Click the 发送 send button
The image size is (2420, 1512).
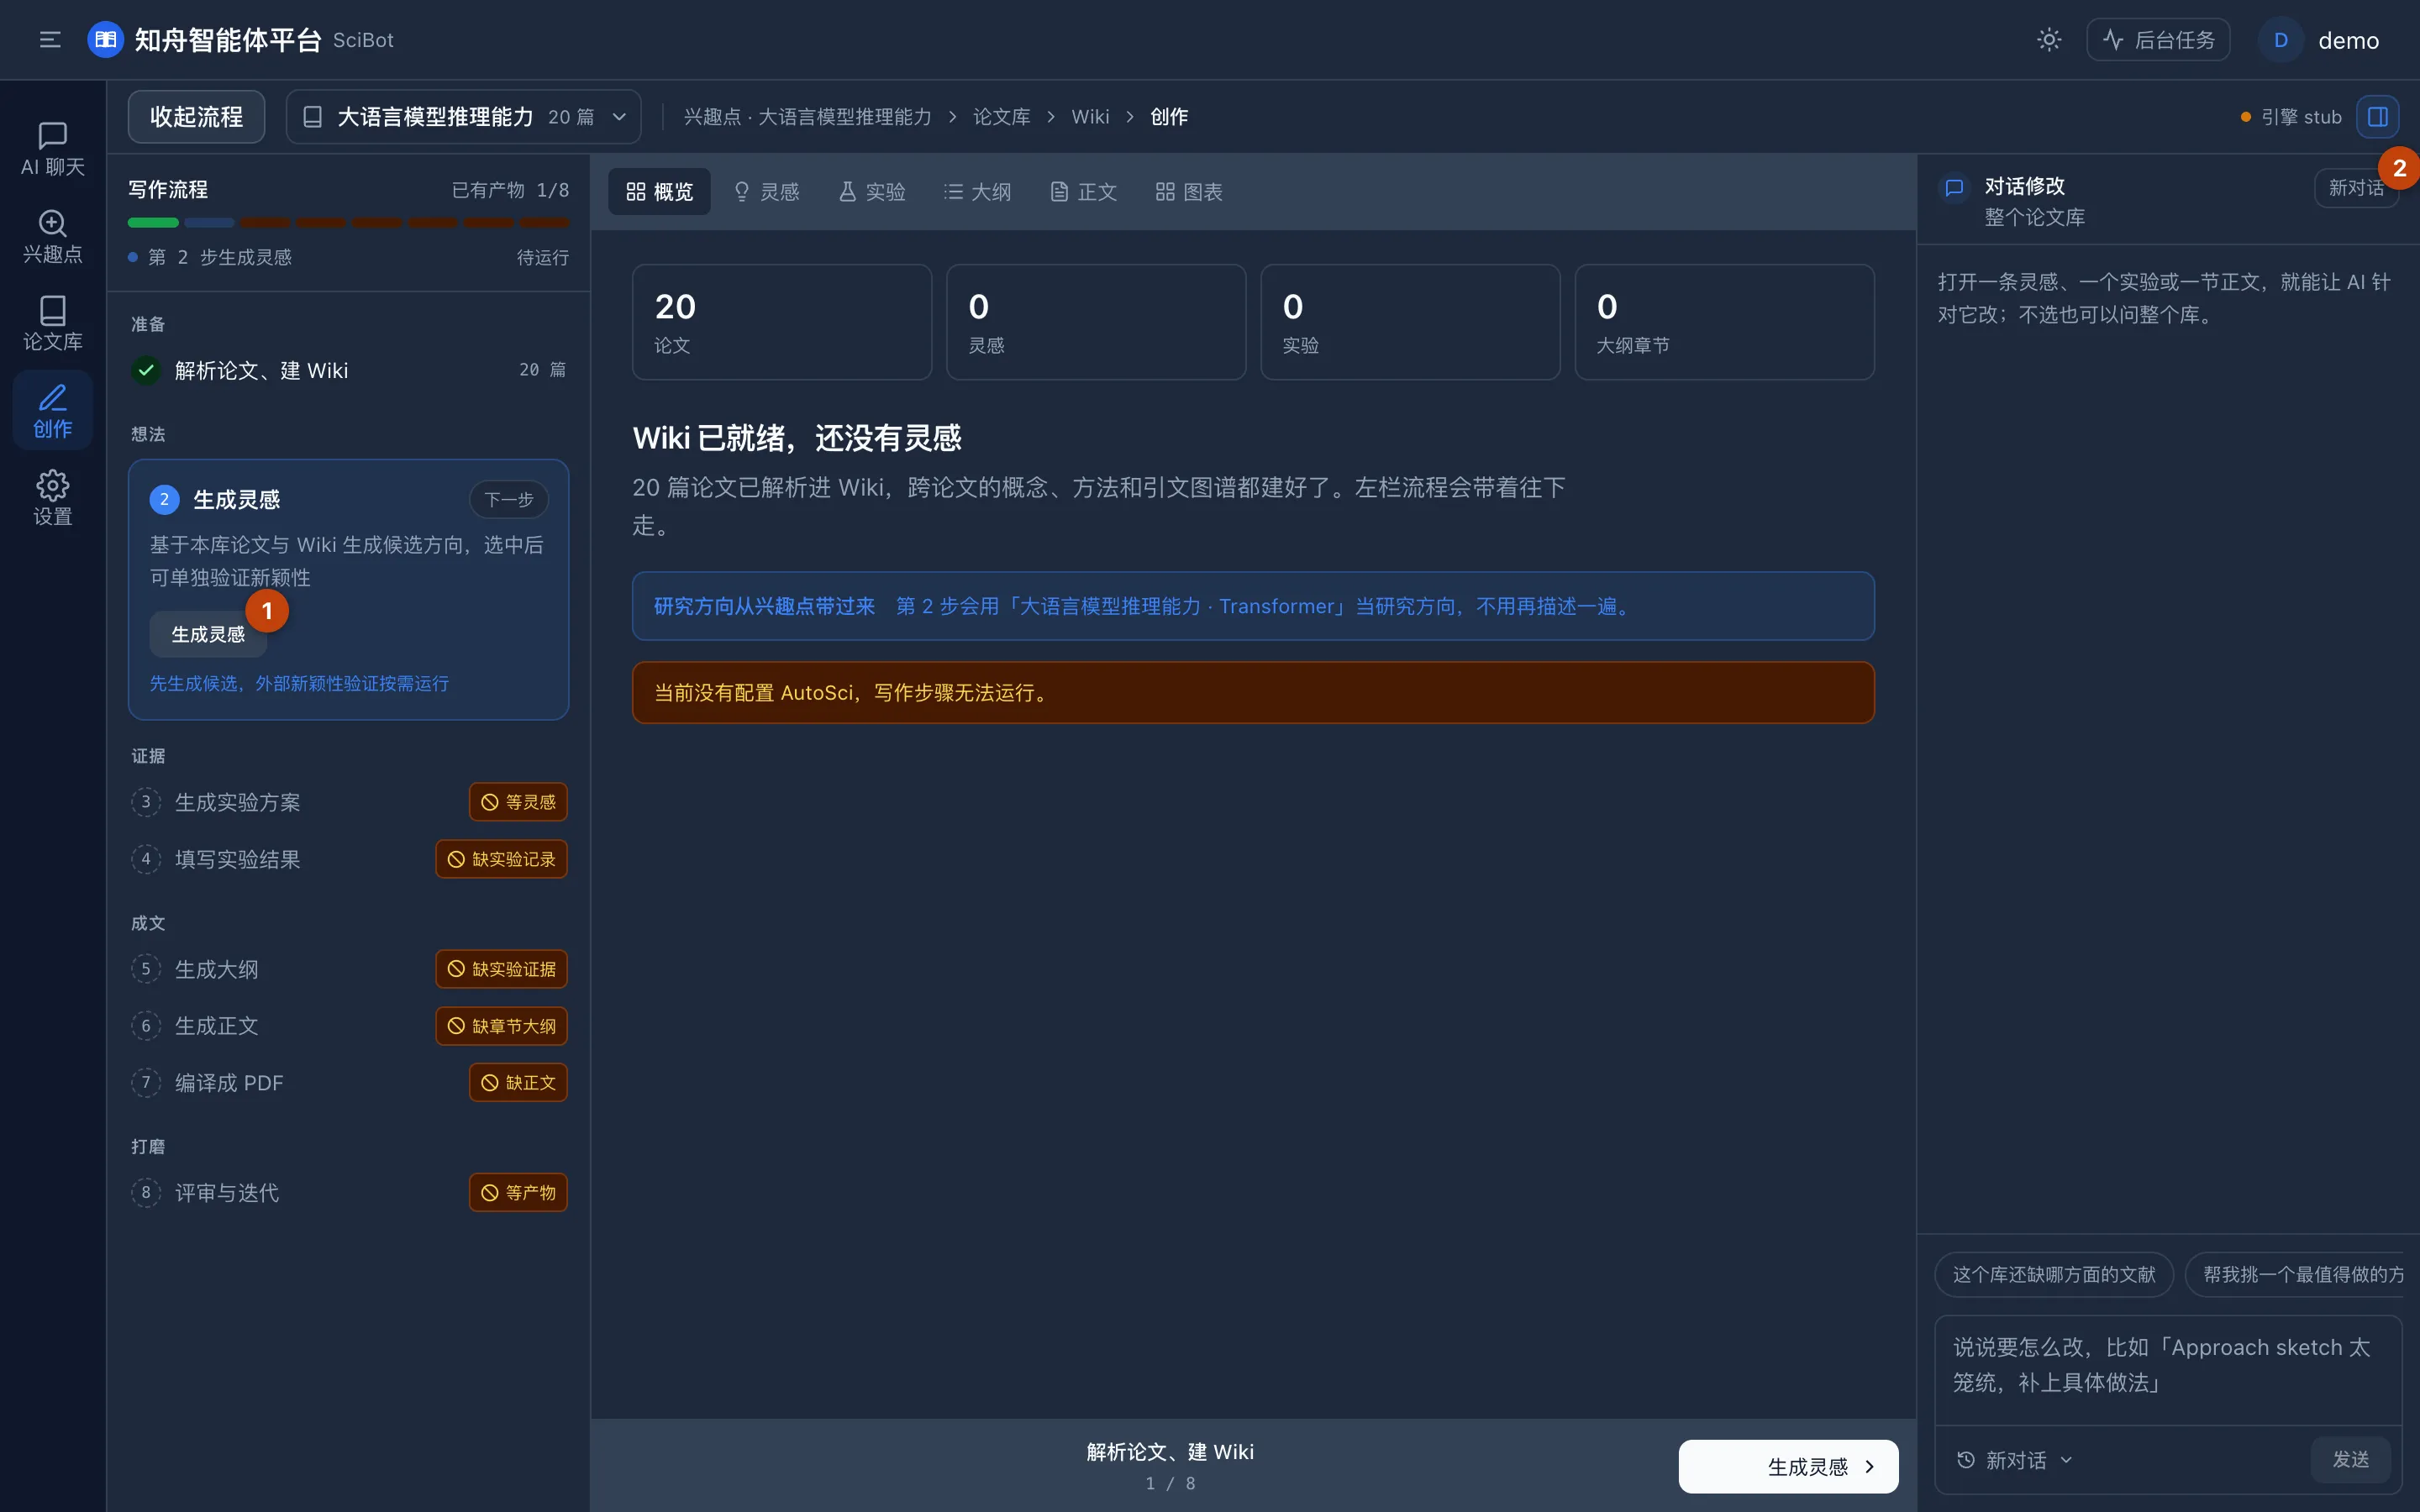2350,1460
